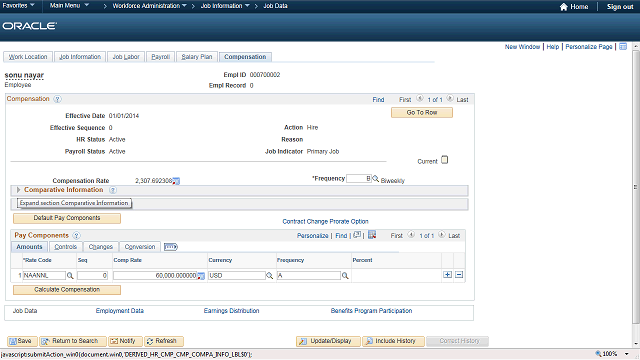Download Pay Components grid to spreadsheet icon

point(372,235)
